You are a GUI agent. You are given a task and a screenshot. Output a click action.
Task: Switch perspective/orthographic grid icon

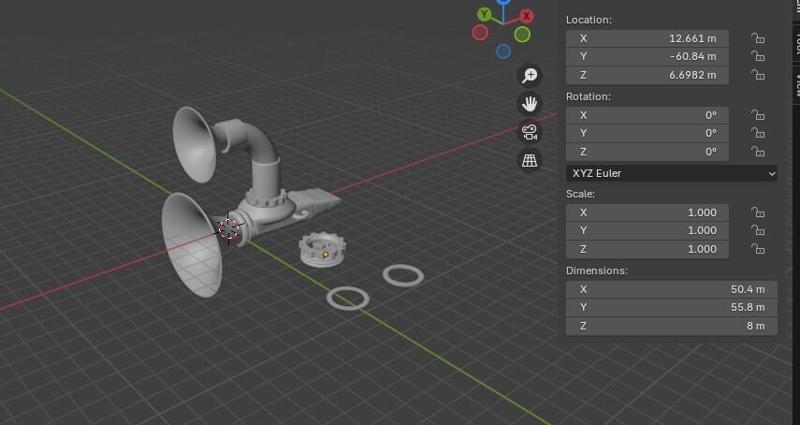pos(530,161)
